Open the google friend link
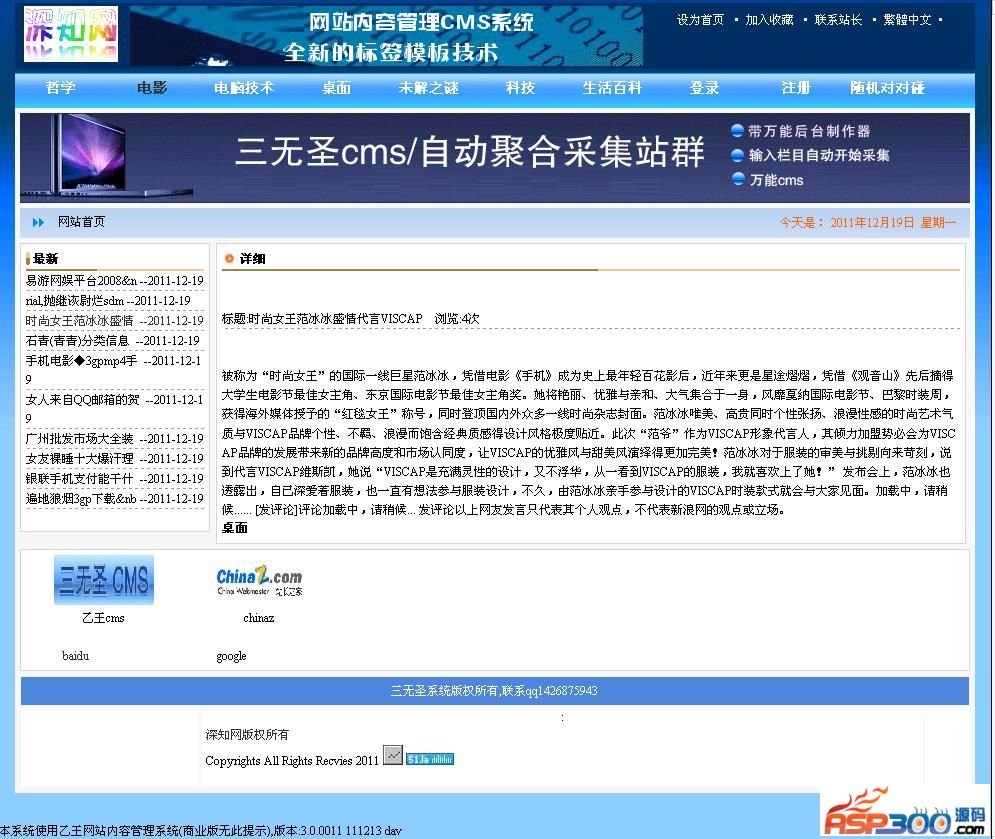 click(231, 656)
